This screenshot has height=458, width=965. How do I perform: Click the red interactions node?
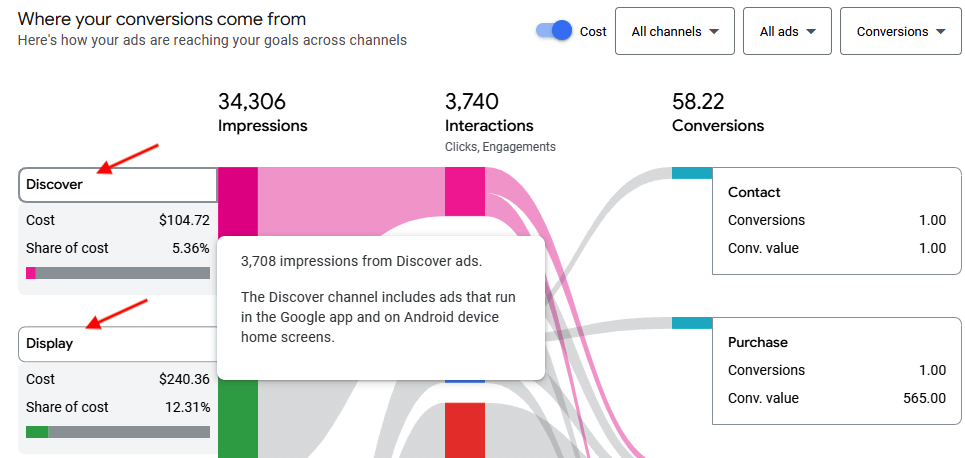click(x=464, y=428)
